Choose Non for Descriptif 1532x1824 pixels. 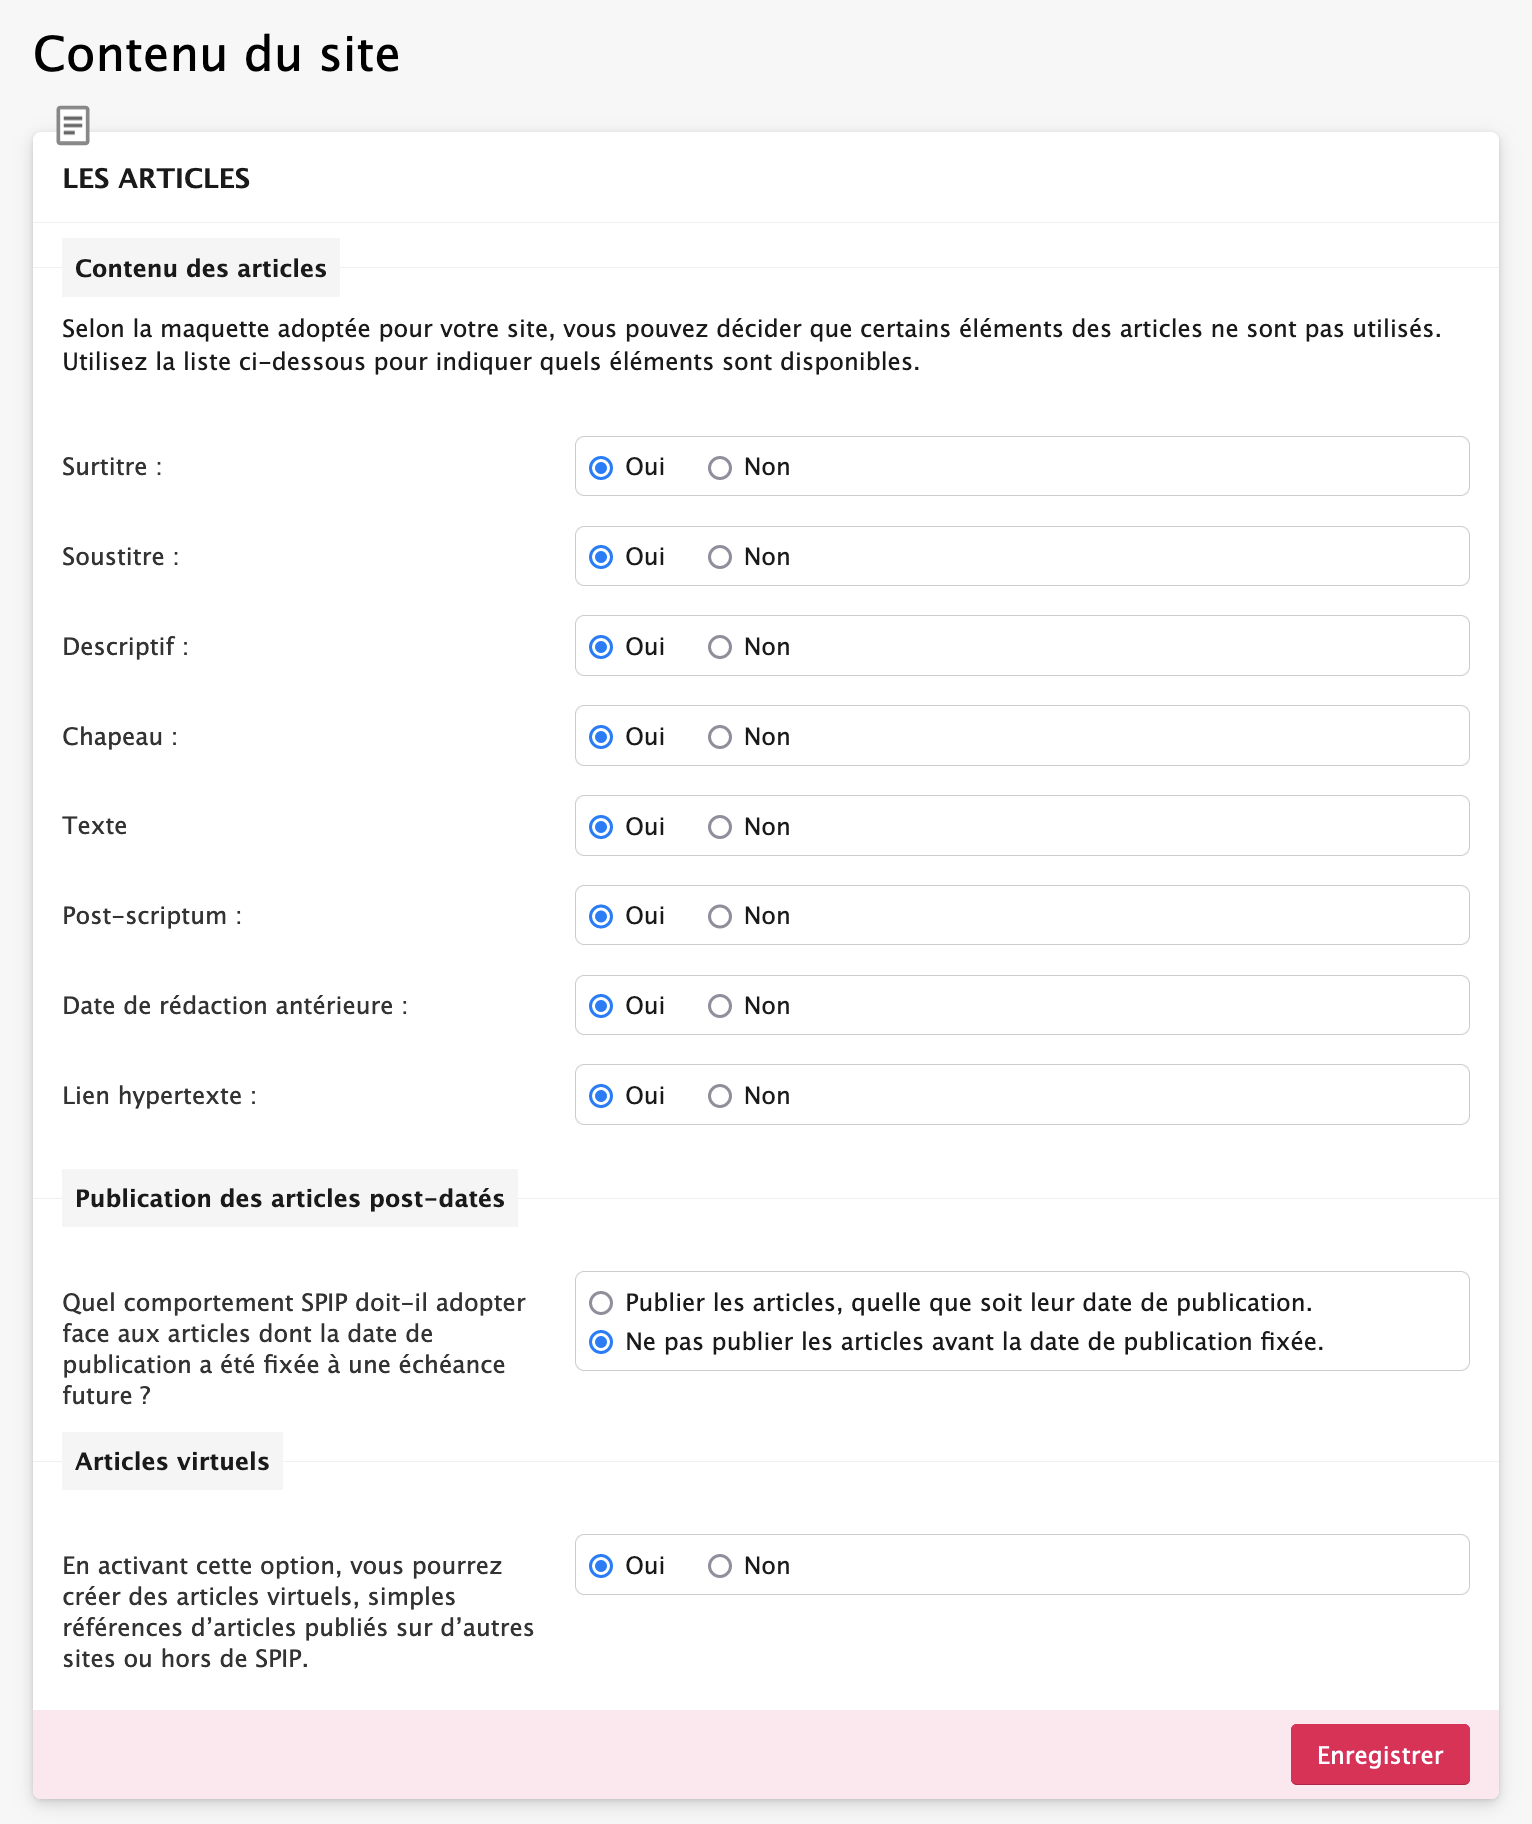click(x=720, y=648)
